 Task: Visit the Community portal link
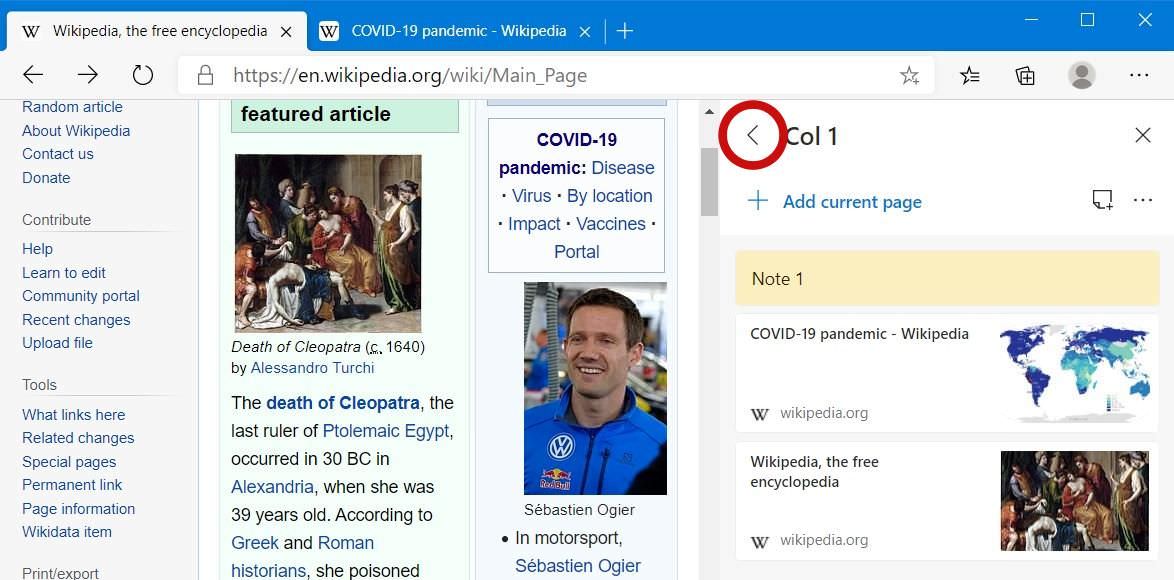point(81,296)
